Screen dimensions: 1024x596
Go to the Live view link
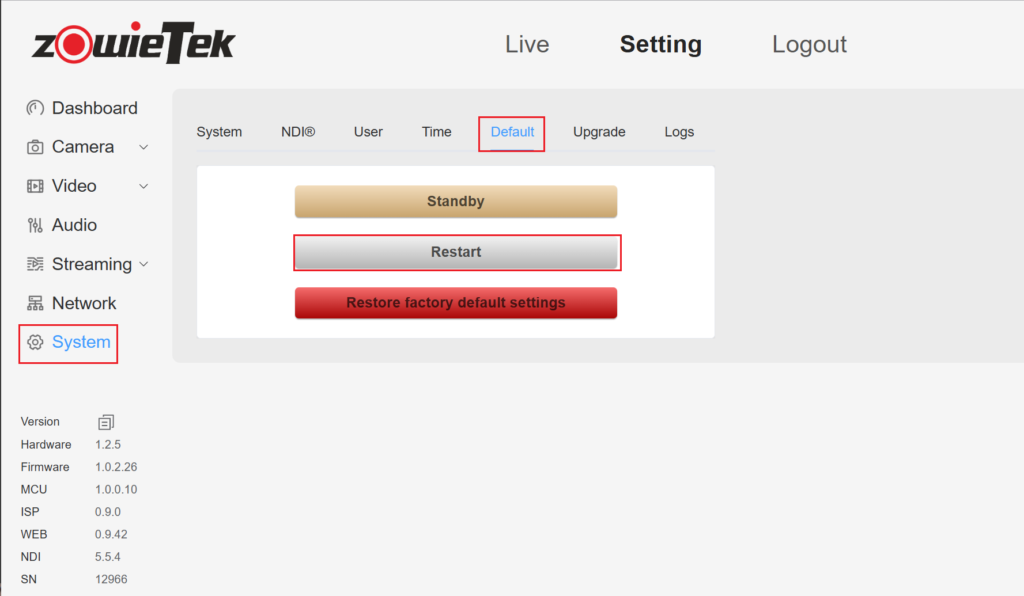tap(527, 45)
